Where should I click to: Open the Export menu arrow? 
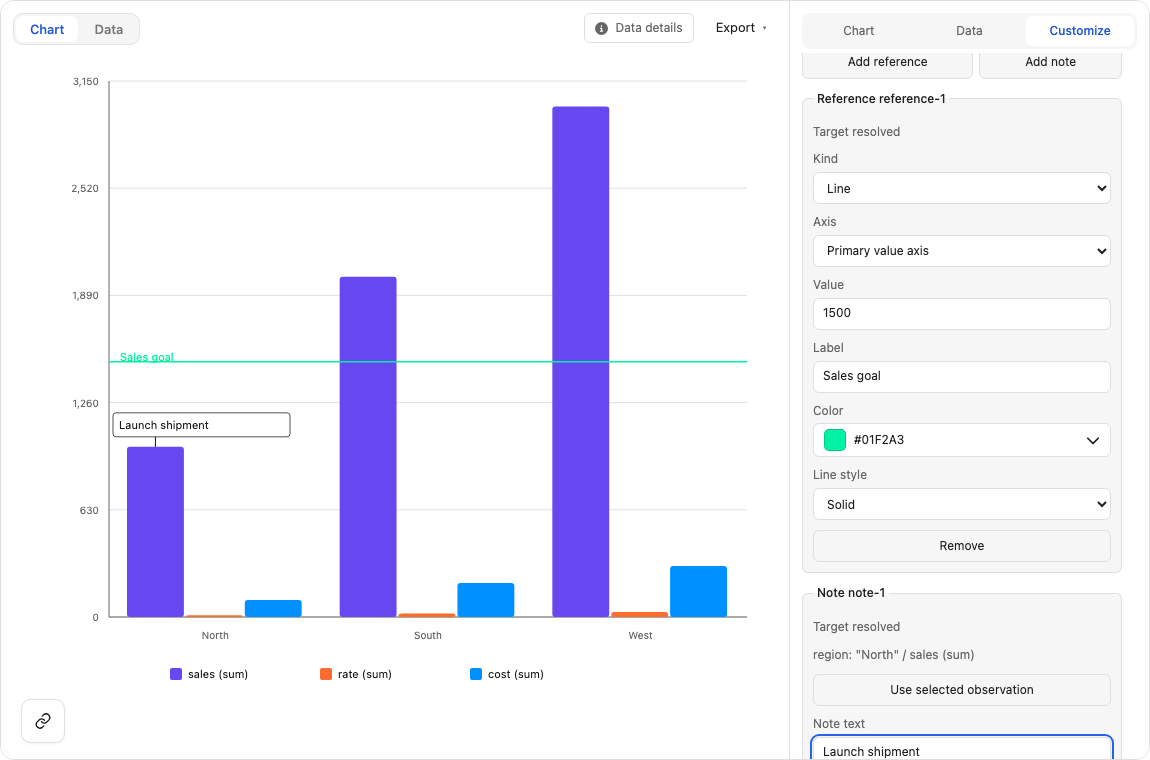pos(764,28)
